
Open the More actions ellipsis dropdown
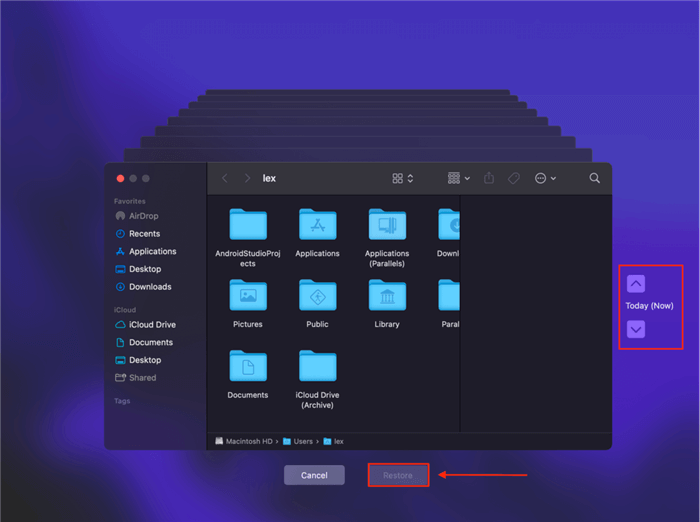(545, 178)
